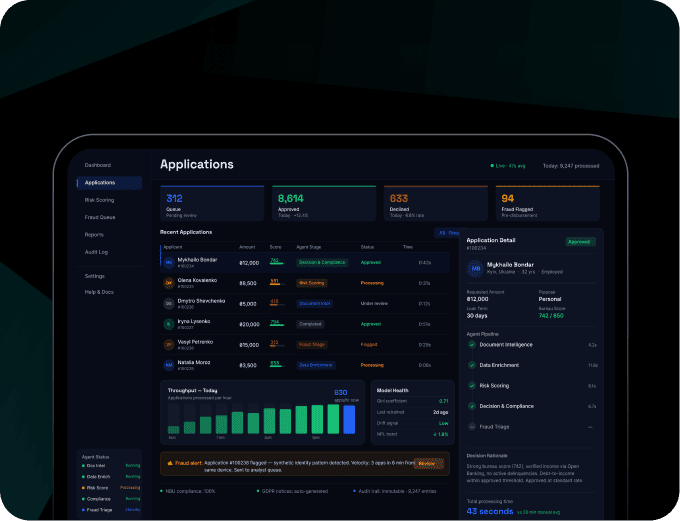Open the 633 Declined stat card

[x=436, y=203]
